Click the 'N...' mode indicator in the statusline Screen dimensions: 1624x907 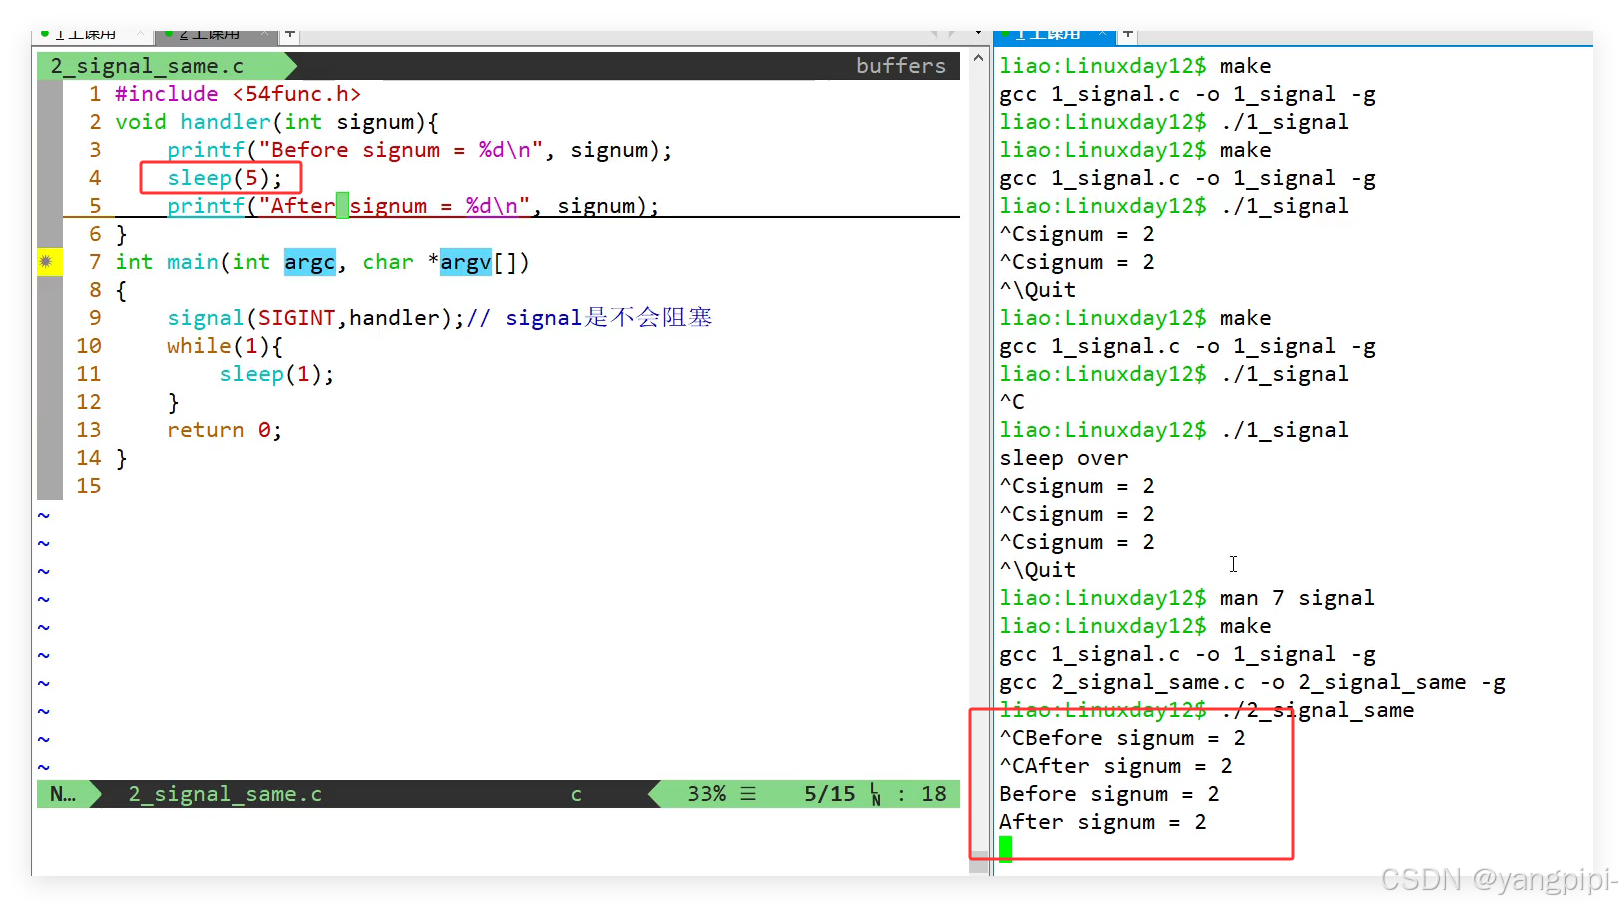pyautogui.click(x=63, y=794)
